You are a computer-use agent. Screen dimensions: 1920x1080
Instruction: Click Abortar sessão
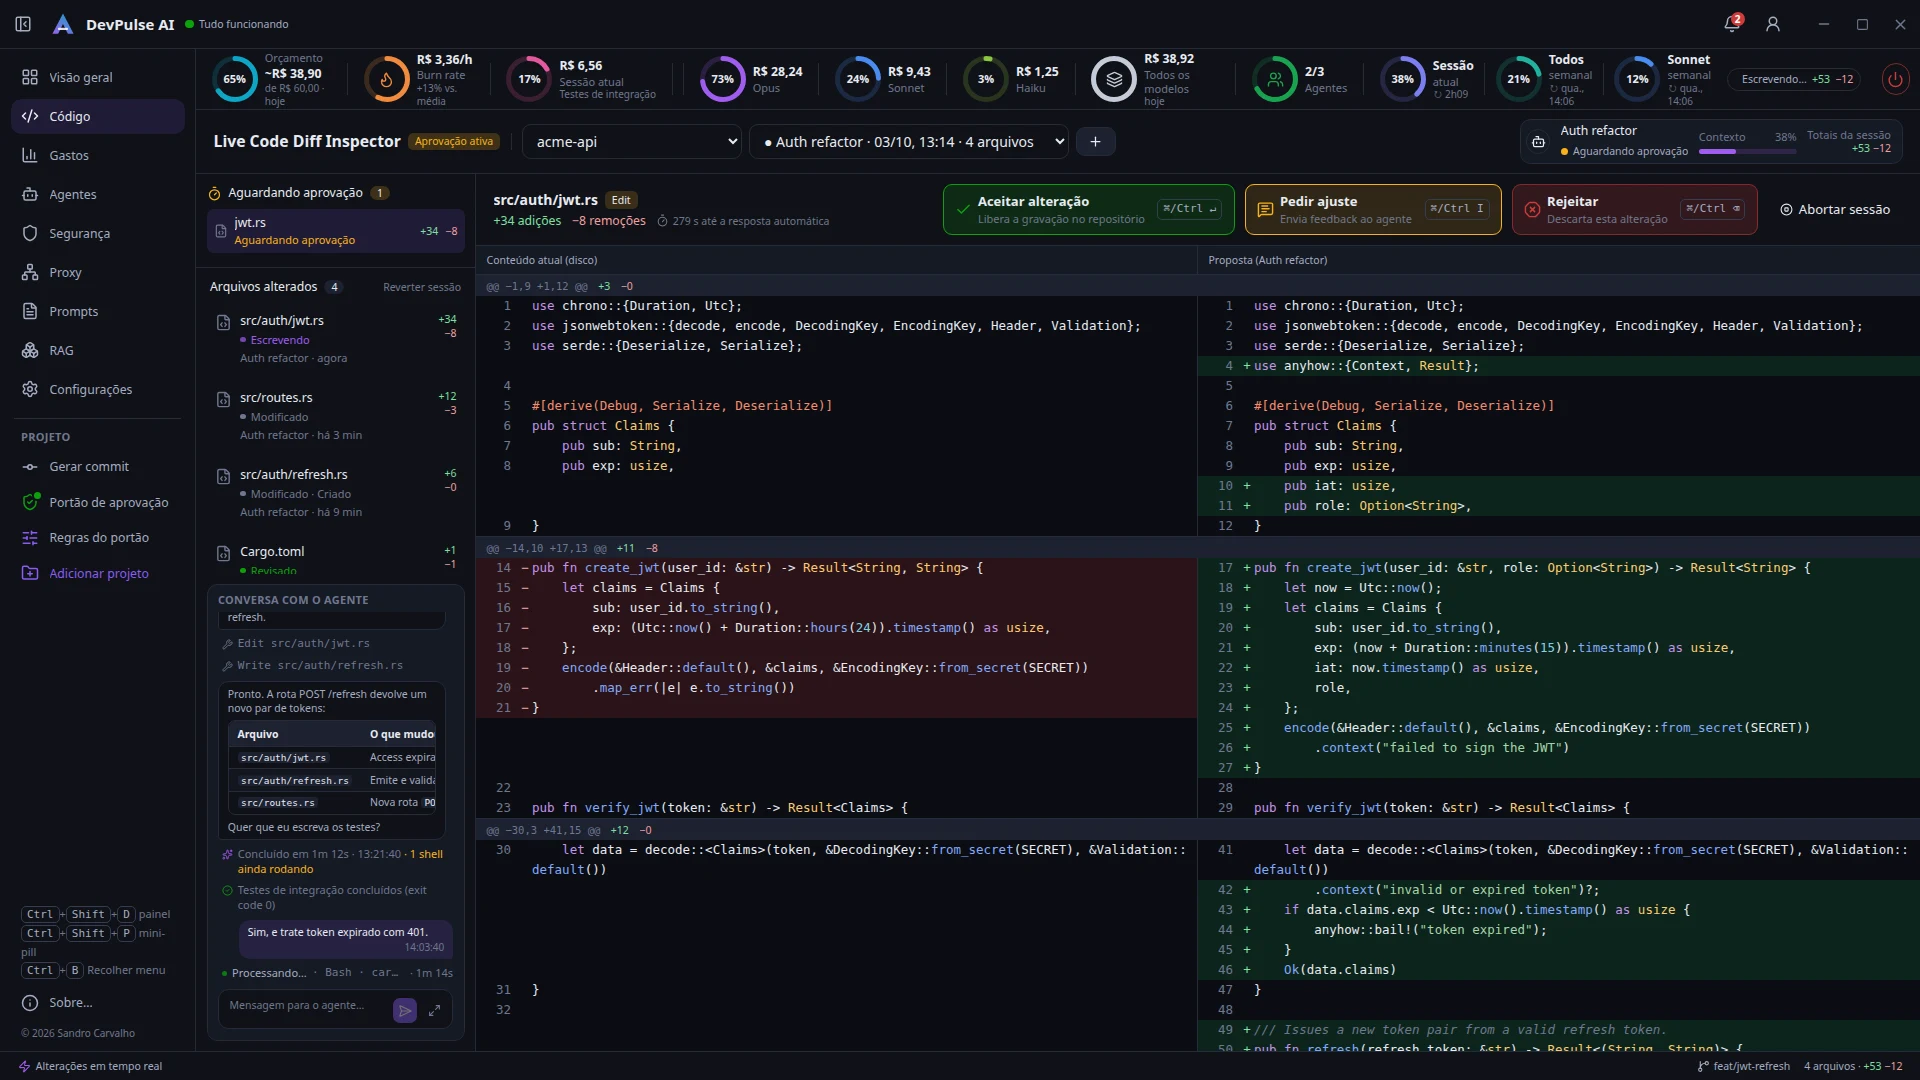tap(1835, 210)
